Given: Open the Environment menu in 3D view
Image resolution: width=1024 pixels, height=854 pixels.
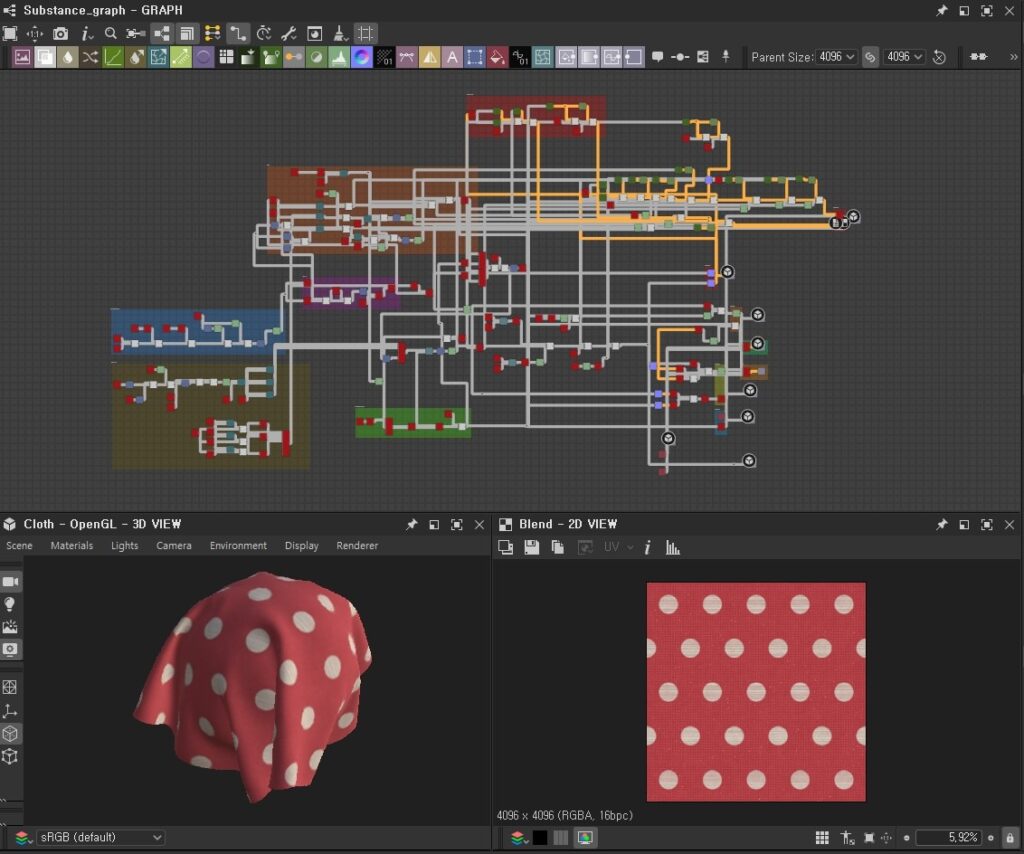Looking at the screenshot, I should (238, 546).
